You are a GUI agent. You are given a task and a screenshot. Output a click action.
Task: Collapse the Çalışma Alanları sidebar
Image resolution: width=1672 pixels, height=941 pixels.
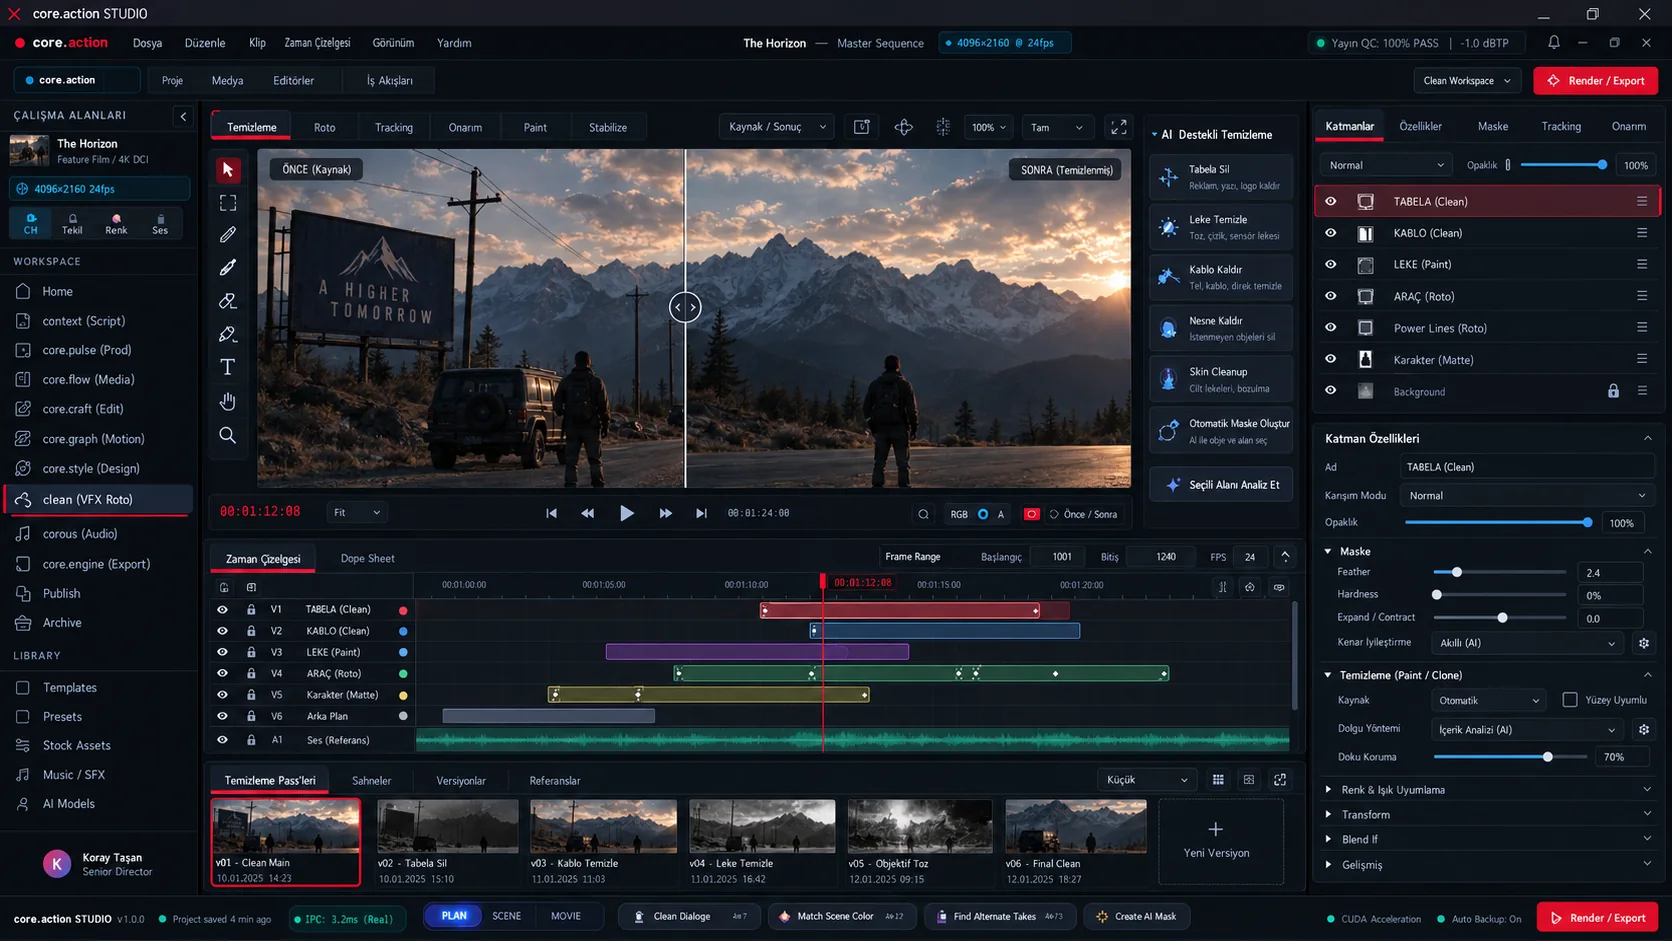[183, 116]
